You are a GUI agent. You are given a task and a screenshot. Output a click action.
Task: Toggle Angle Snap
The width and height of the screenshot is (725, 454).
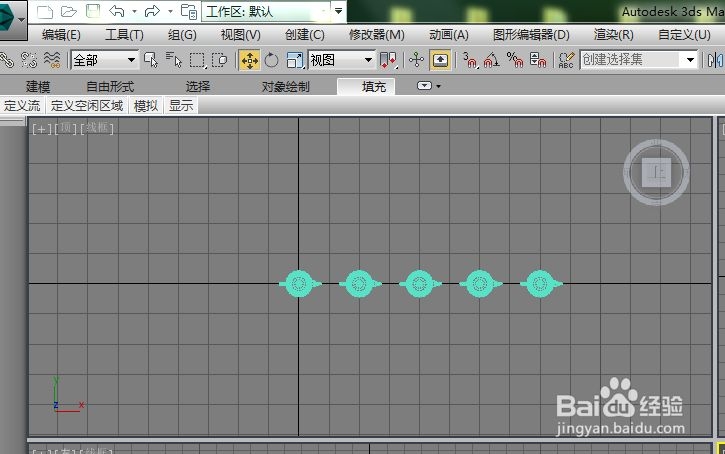click(x=492, y=60)
